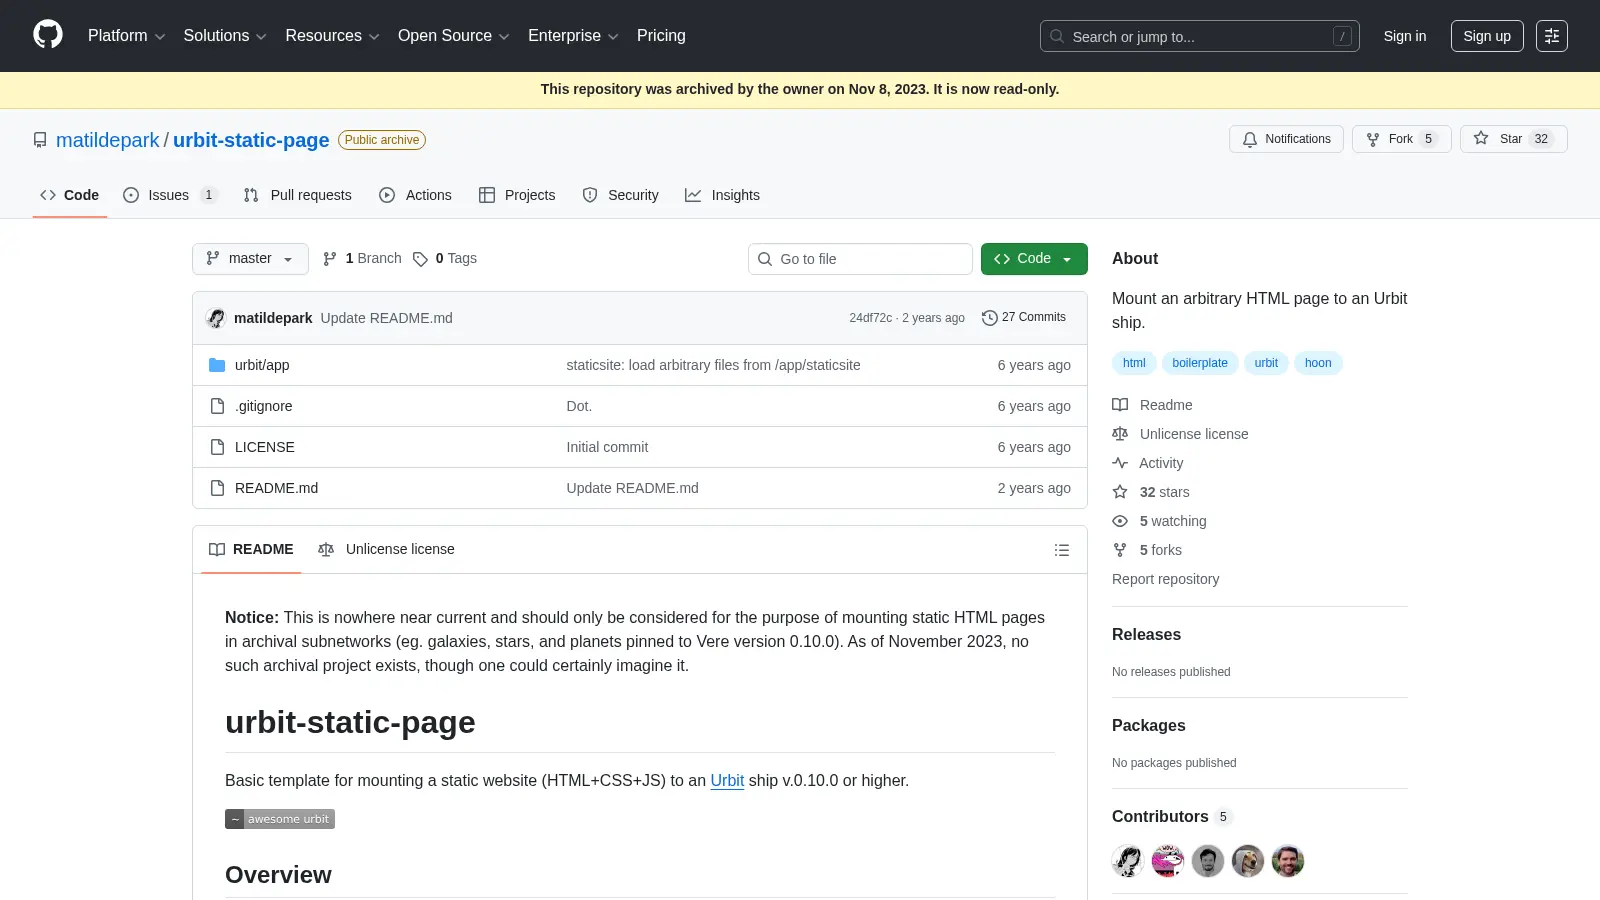Select the README tab in file viewer
Image resolution: width=1600 pixels, height=900 pixels.
click(251, 549)
